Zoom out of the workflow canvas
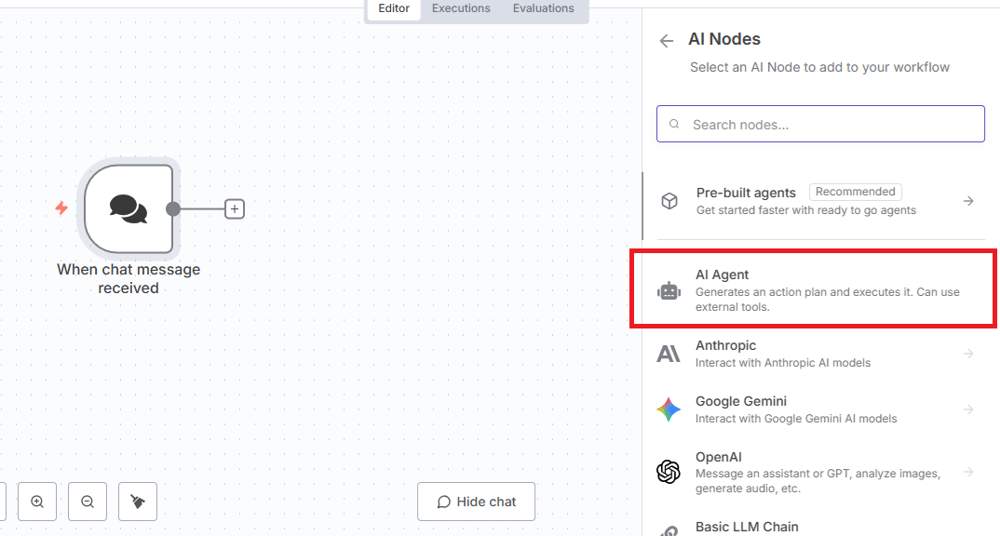Image resolution: width=1000 pixels, height=536 pixels. [x=87, y=502]
